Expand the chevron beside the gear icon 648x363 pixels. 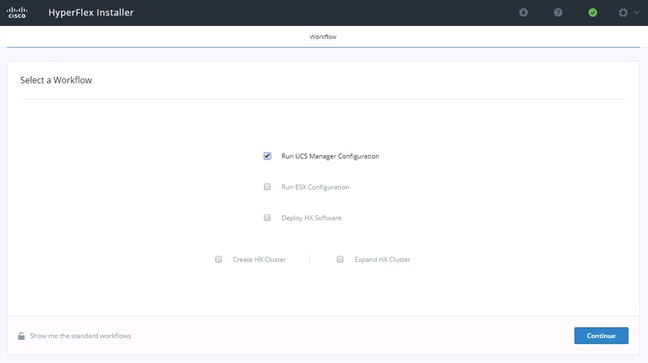click(637, 12)
